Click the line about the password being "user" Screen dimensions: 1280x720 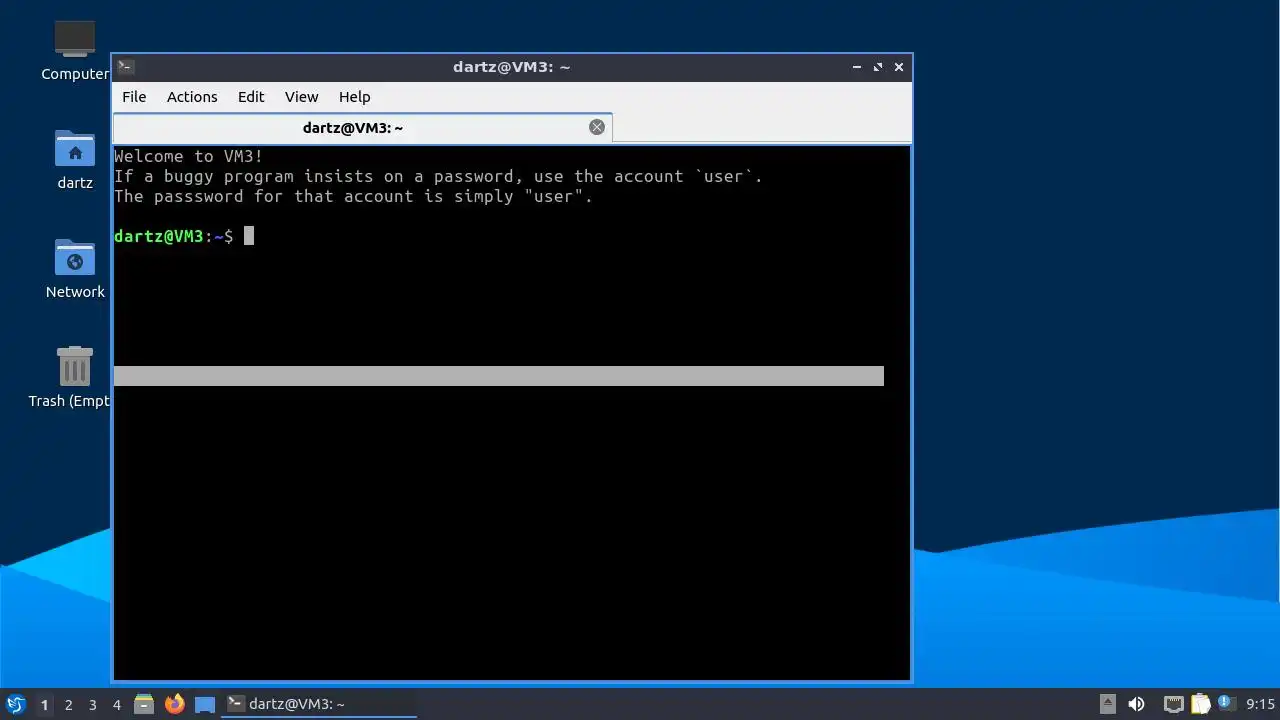[x=354, y=196]
